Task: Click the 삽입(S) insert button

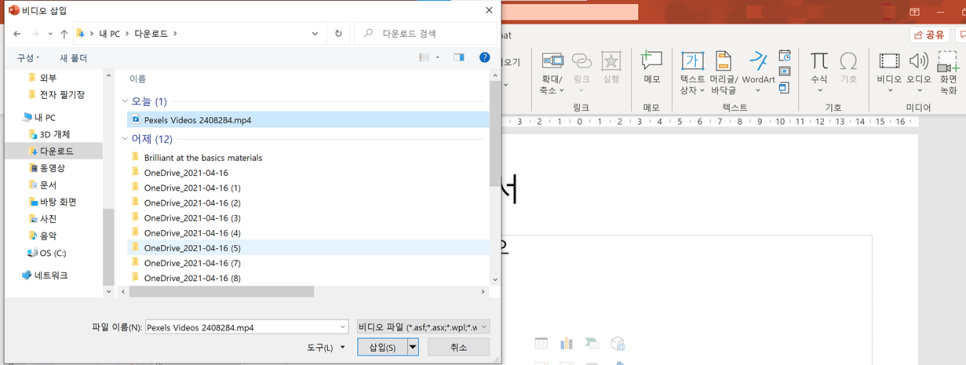Action: point(382,347)
